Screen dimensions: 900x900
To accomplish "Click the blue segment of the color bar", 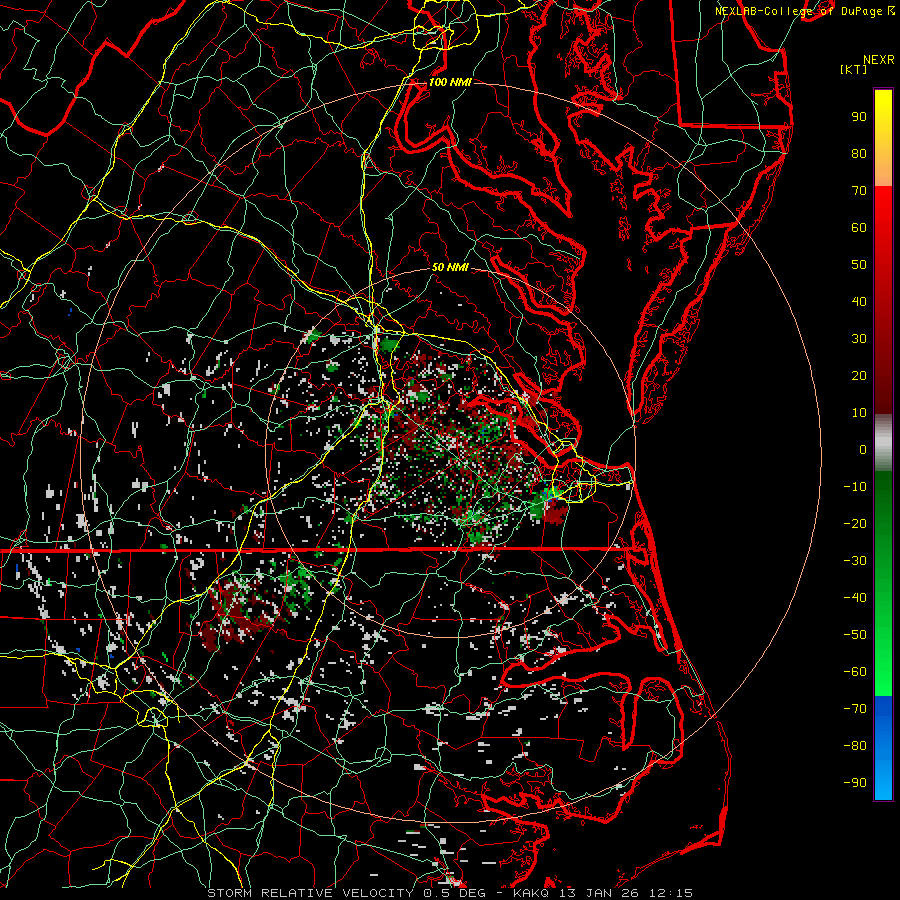I will (x=883, y=747).
